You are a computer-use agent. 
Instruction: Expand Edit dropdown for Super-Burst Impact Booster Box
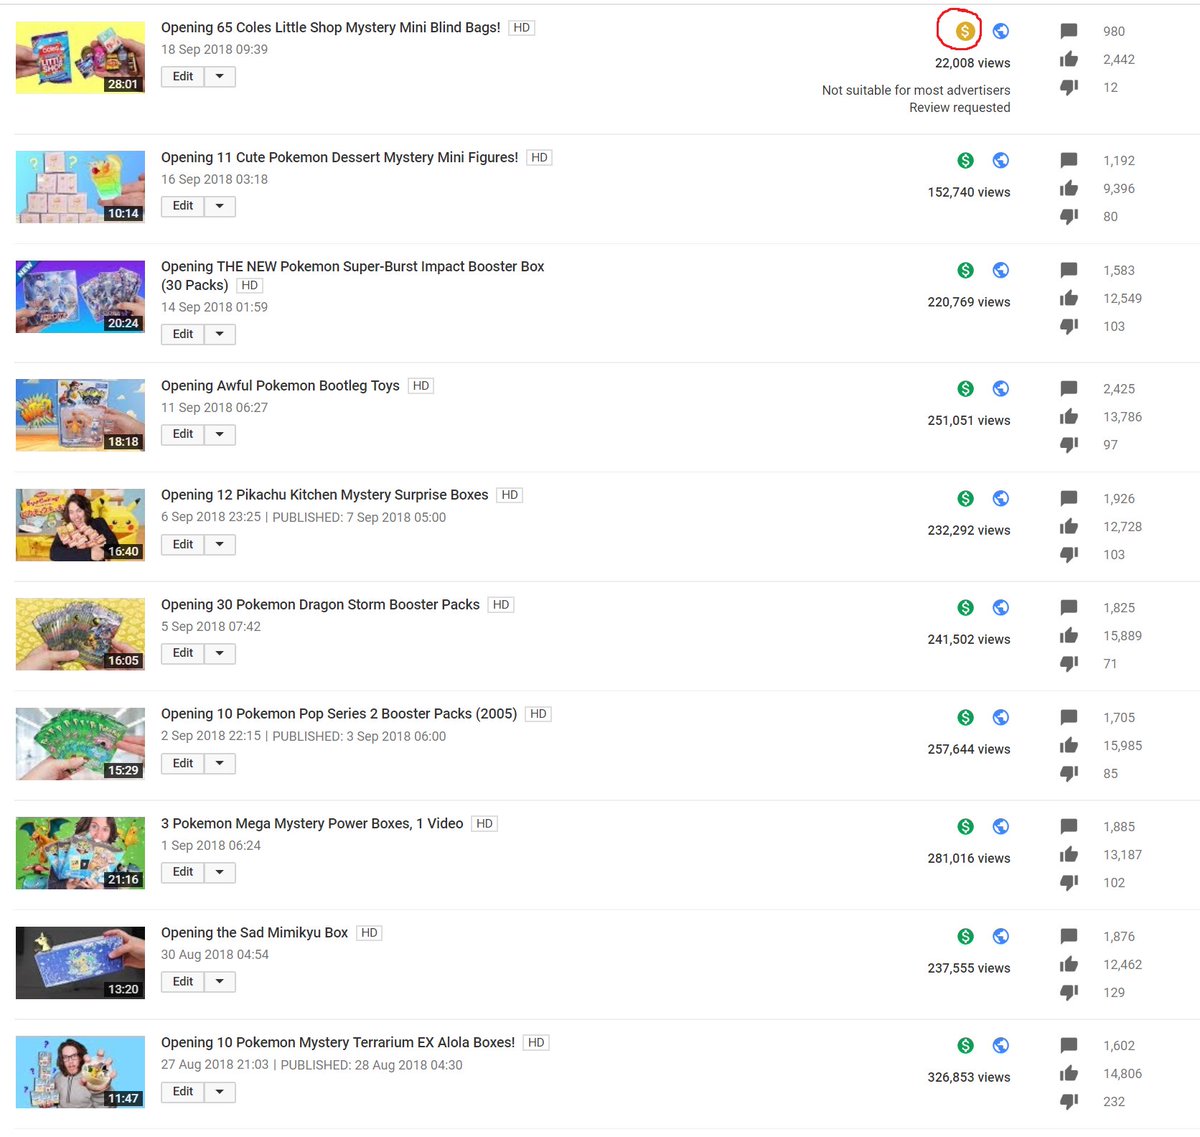tap(220, 334)
